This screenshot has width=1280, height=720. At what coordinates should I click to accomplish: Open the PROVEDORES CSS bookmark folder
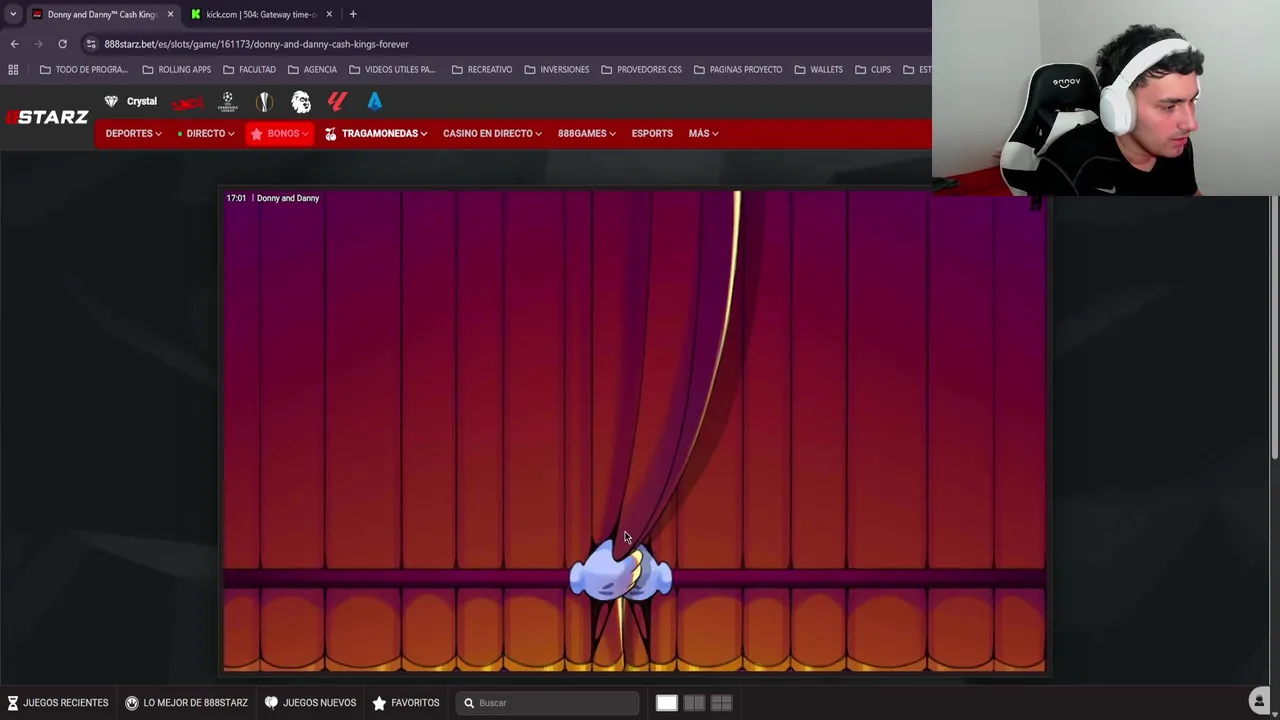click(641, 69)
